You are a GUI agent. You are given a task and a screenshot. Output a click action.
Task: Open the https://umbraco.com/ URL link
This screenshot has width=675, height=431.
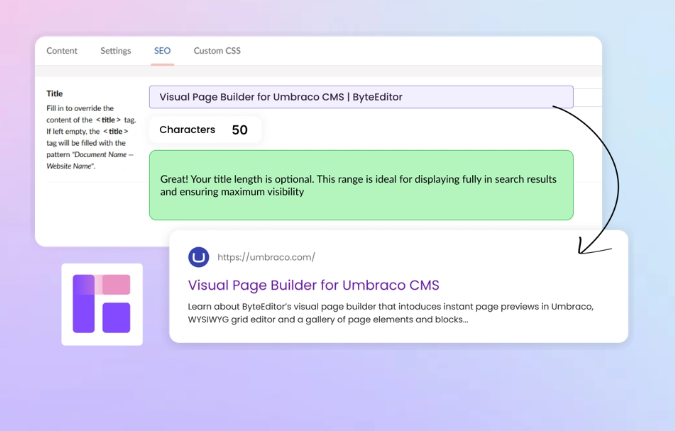pyautogui.click(x=266, y=257)
